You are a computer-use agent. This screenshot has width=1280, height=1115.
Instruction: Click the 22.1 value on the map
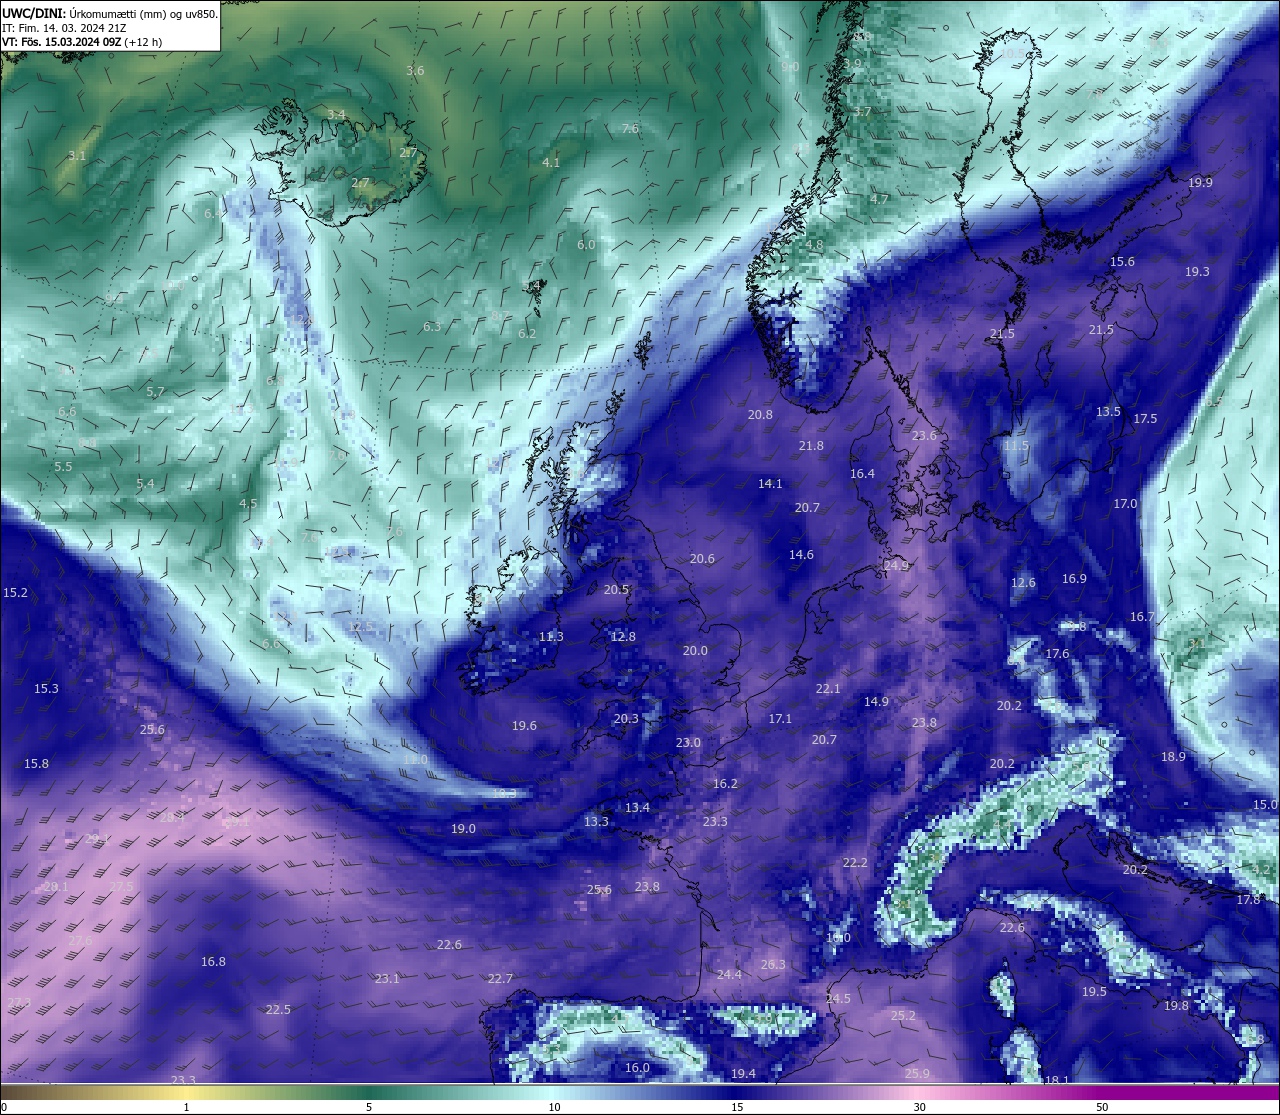[x=828, y=689]
